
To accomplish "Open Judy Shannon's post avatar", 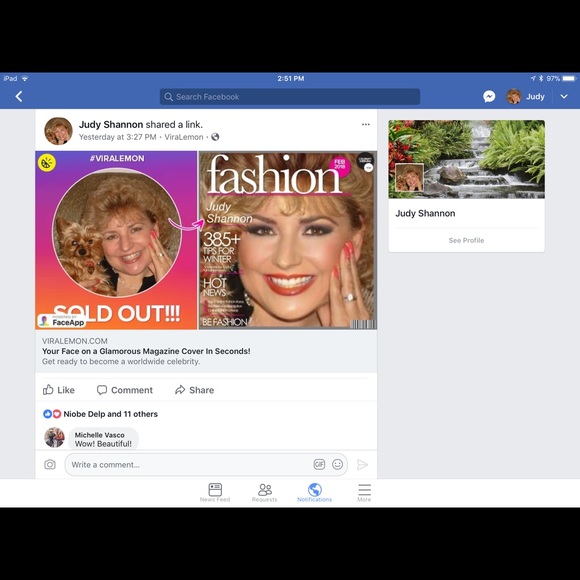I will 58,131.
